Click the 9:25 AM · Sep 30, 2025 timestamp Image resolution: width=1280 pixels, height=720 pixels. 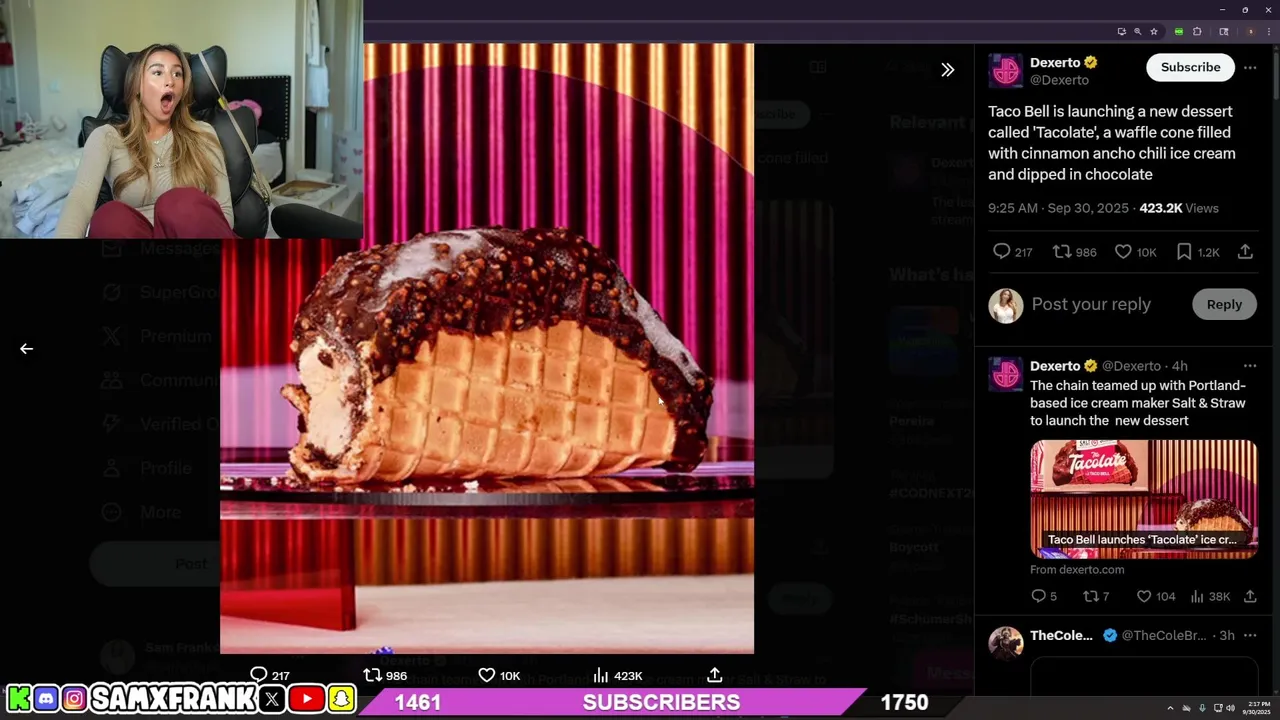tap(1058, 208)
